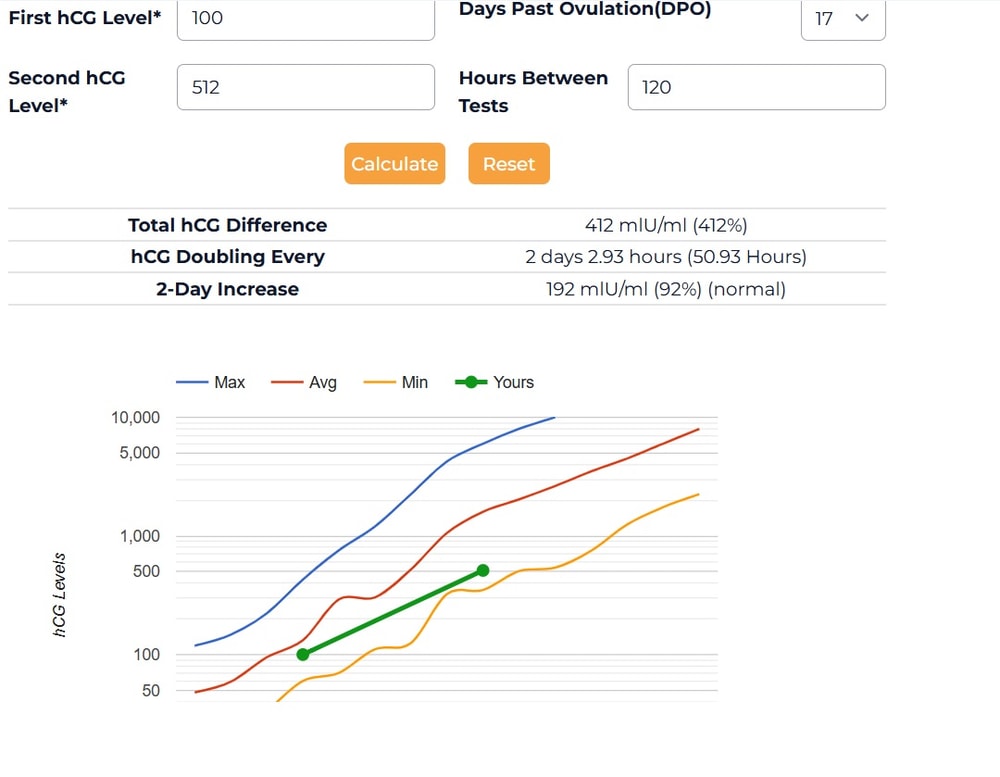The height and width of the screenshot is (777, 1000).
Task: Click the yellow Min legend line swatch
Action: 379,382
